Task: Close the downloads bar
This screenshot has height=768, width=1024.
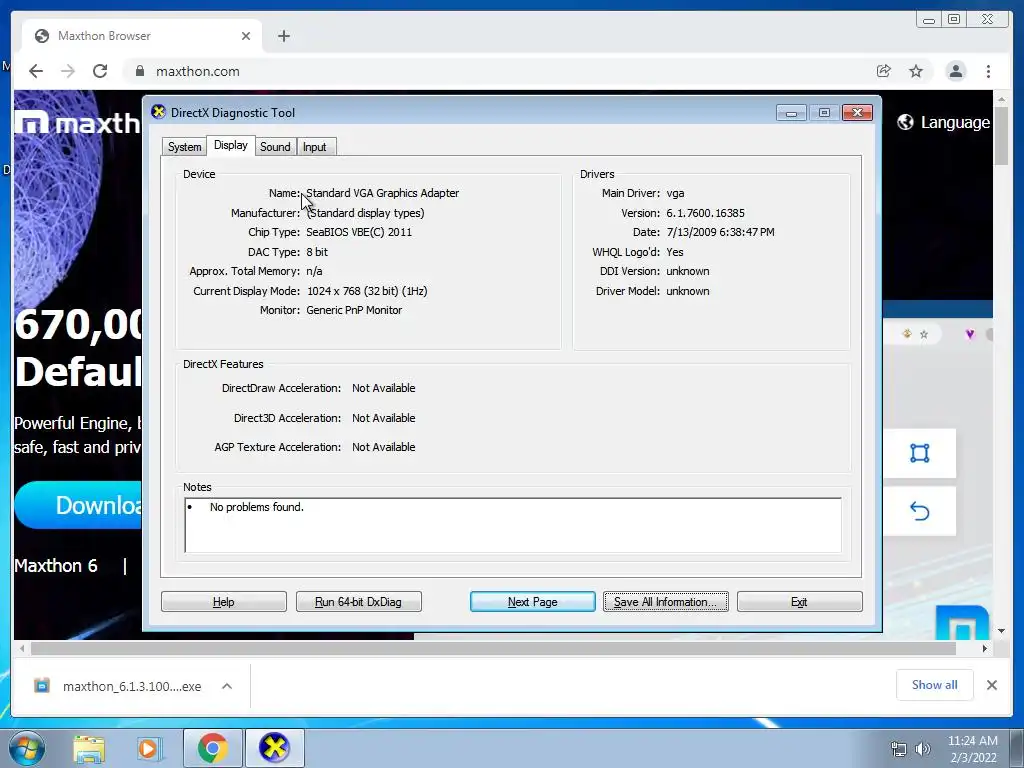Action: [x=991, y=685]
